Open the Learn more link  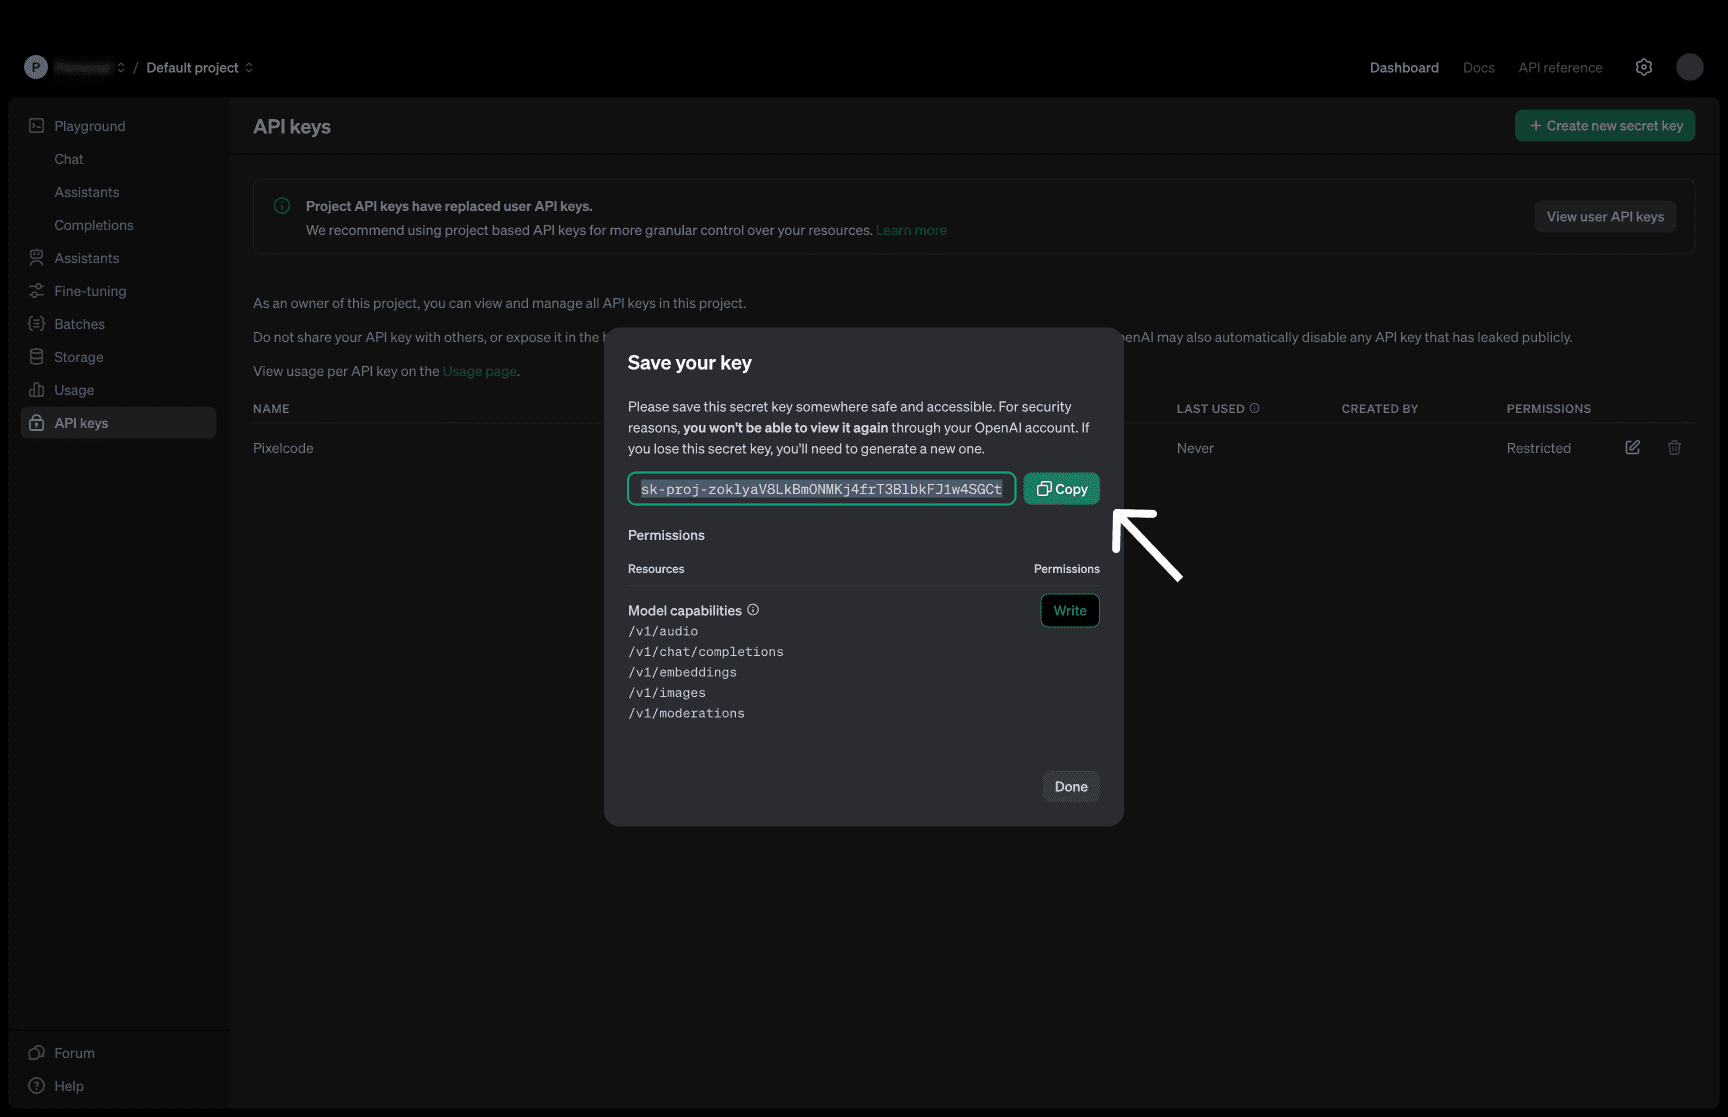click(911, 230)
